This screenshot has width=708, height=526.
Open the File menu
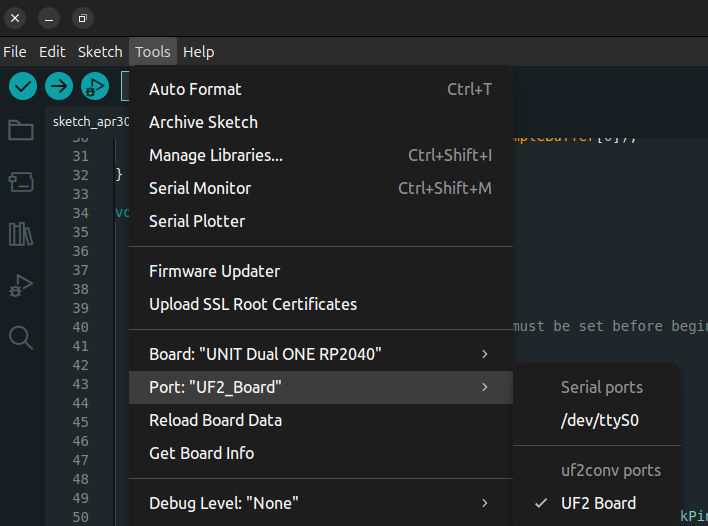pos(14,52)
